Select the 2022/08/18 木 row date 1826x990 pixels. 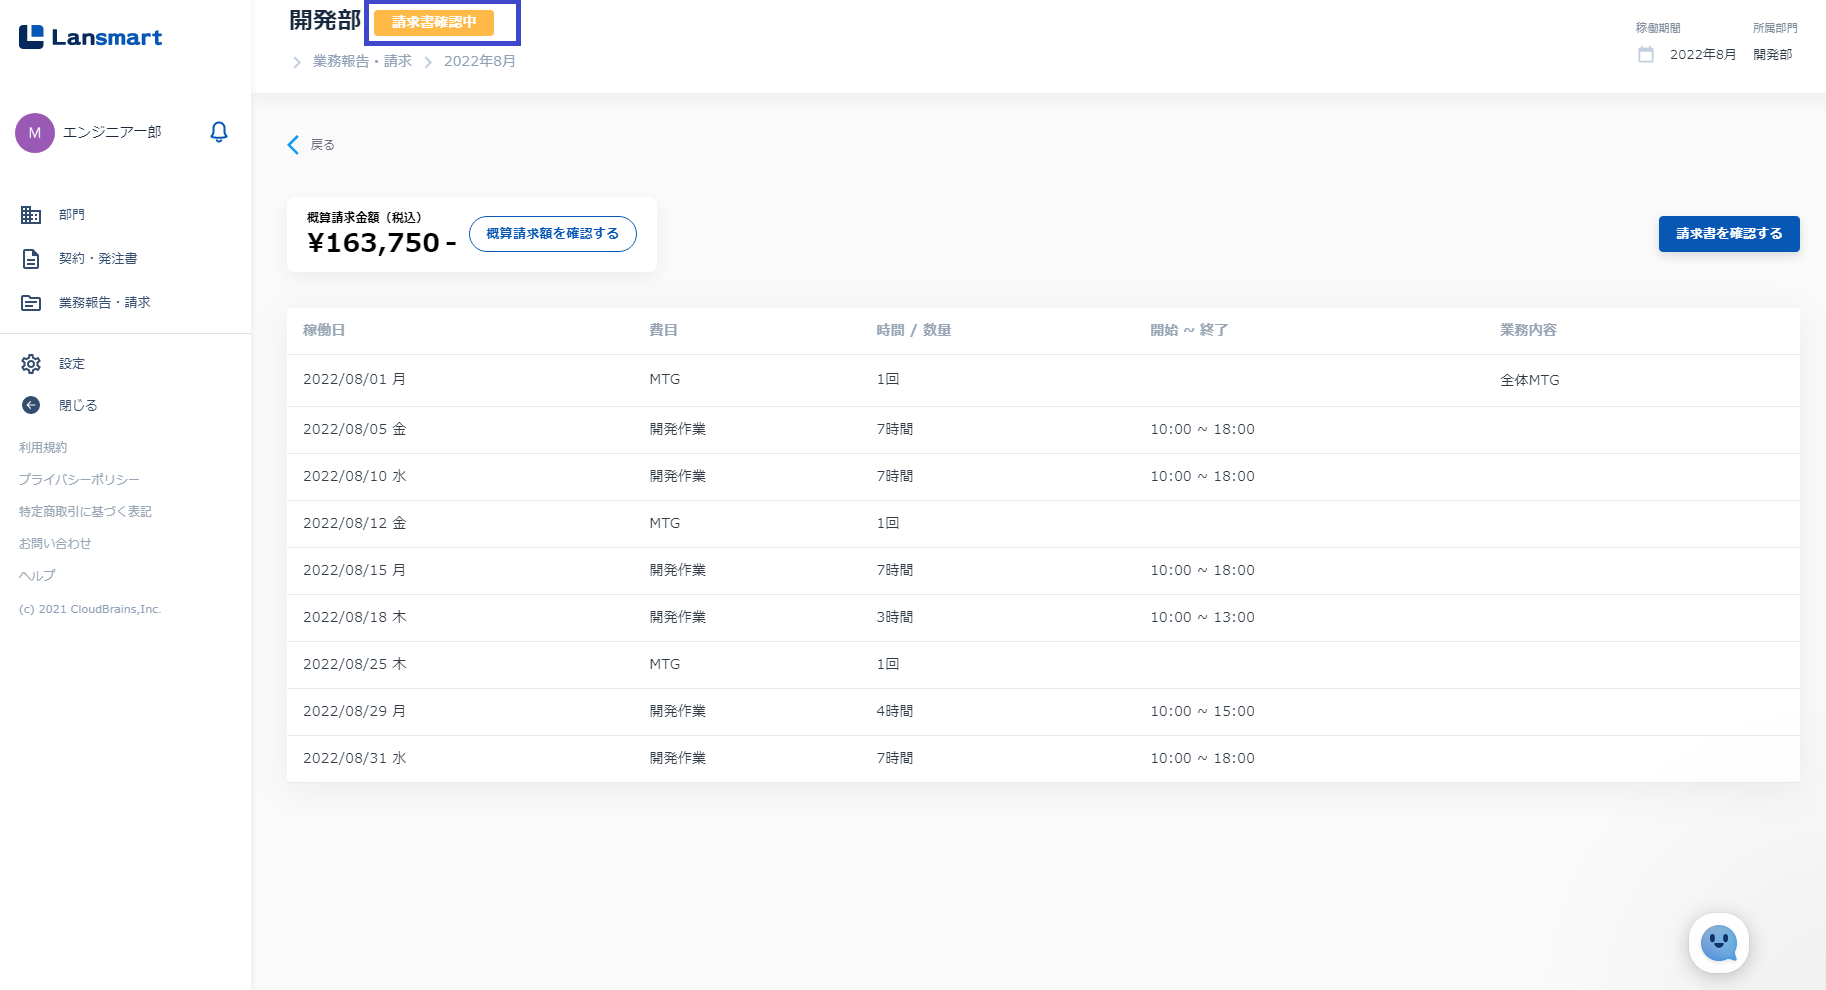click(355, 617)
